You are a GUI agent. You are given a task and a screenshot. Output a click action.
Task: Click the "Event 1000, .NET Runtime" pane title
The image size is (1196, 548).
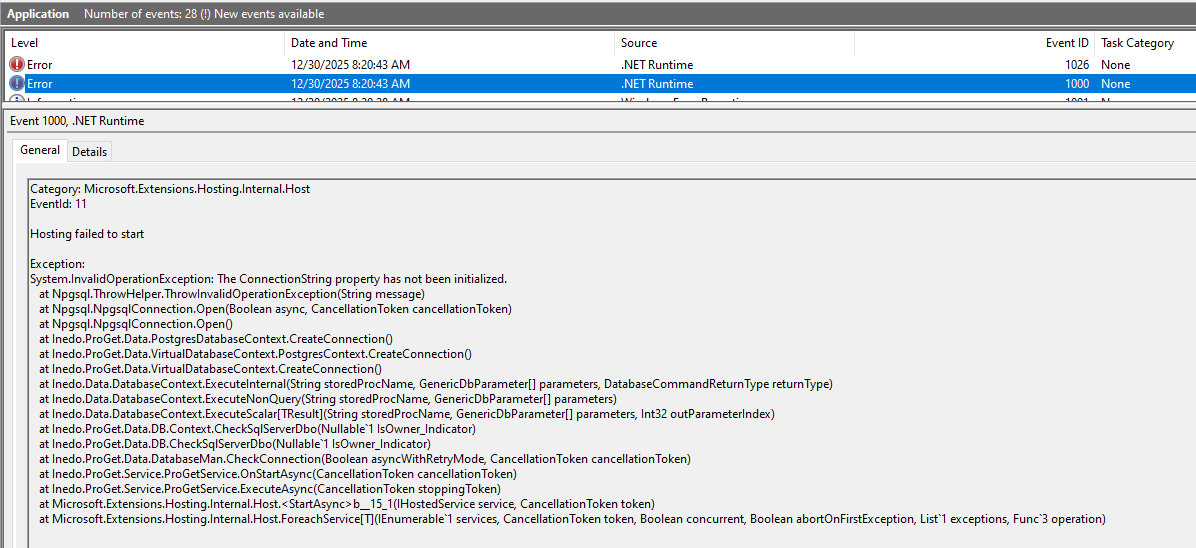point(77,121)
